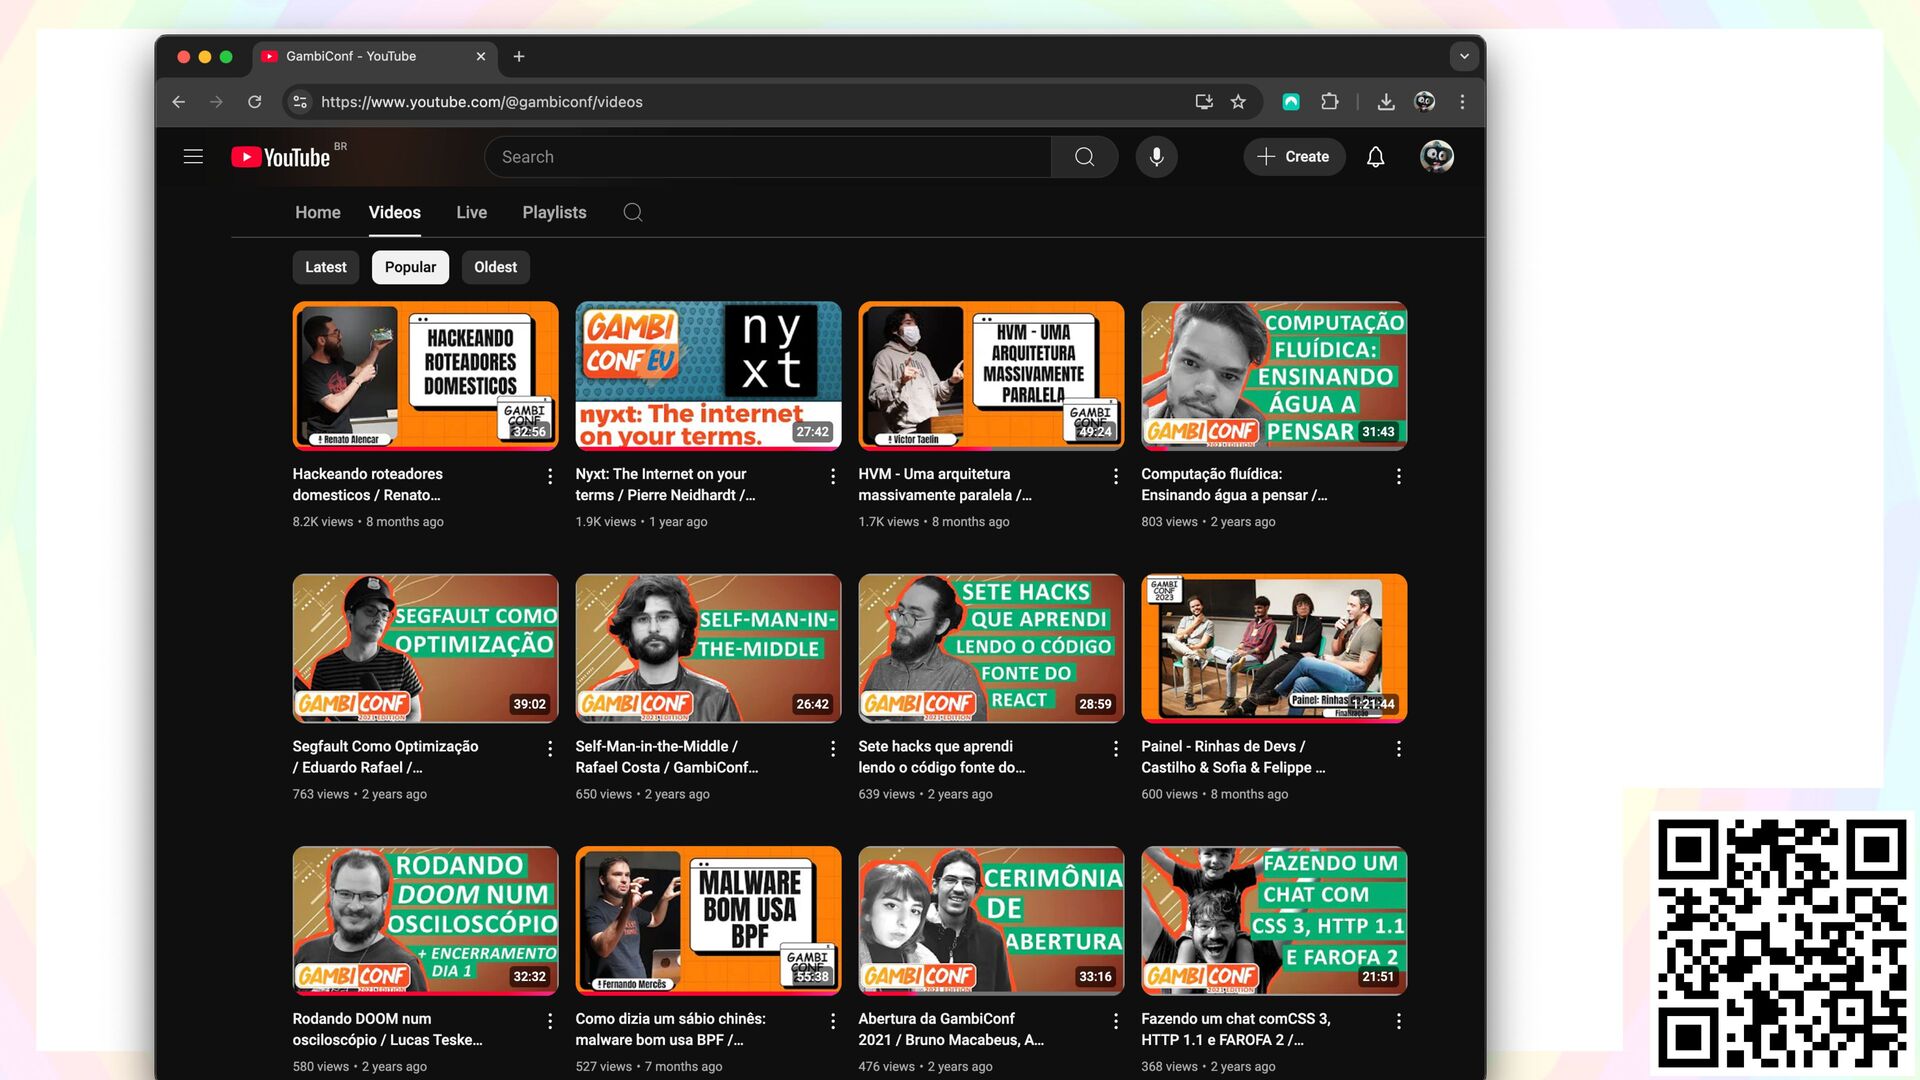
Task: Open the browser profile avatar
Action: [x=1424, y=102]
